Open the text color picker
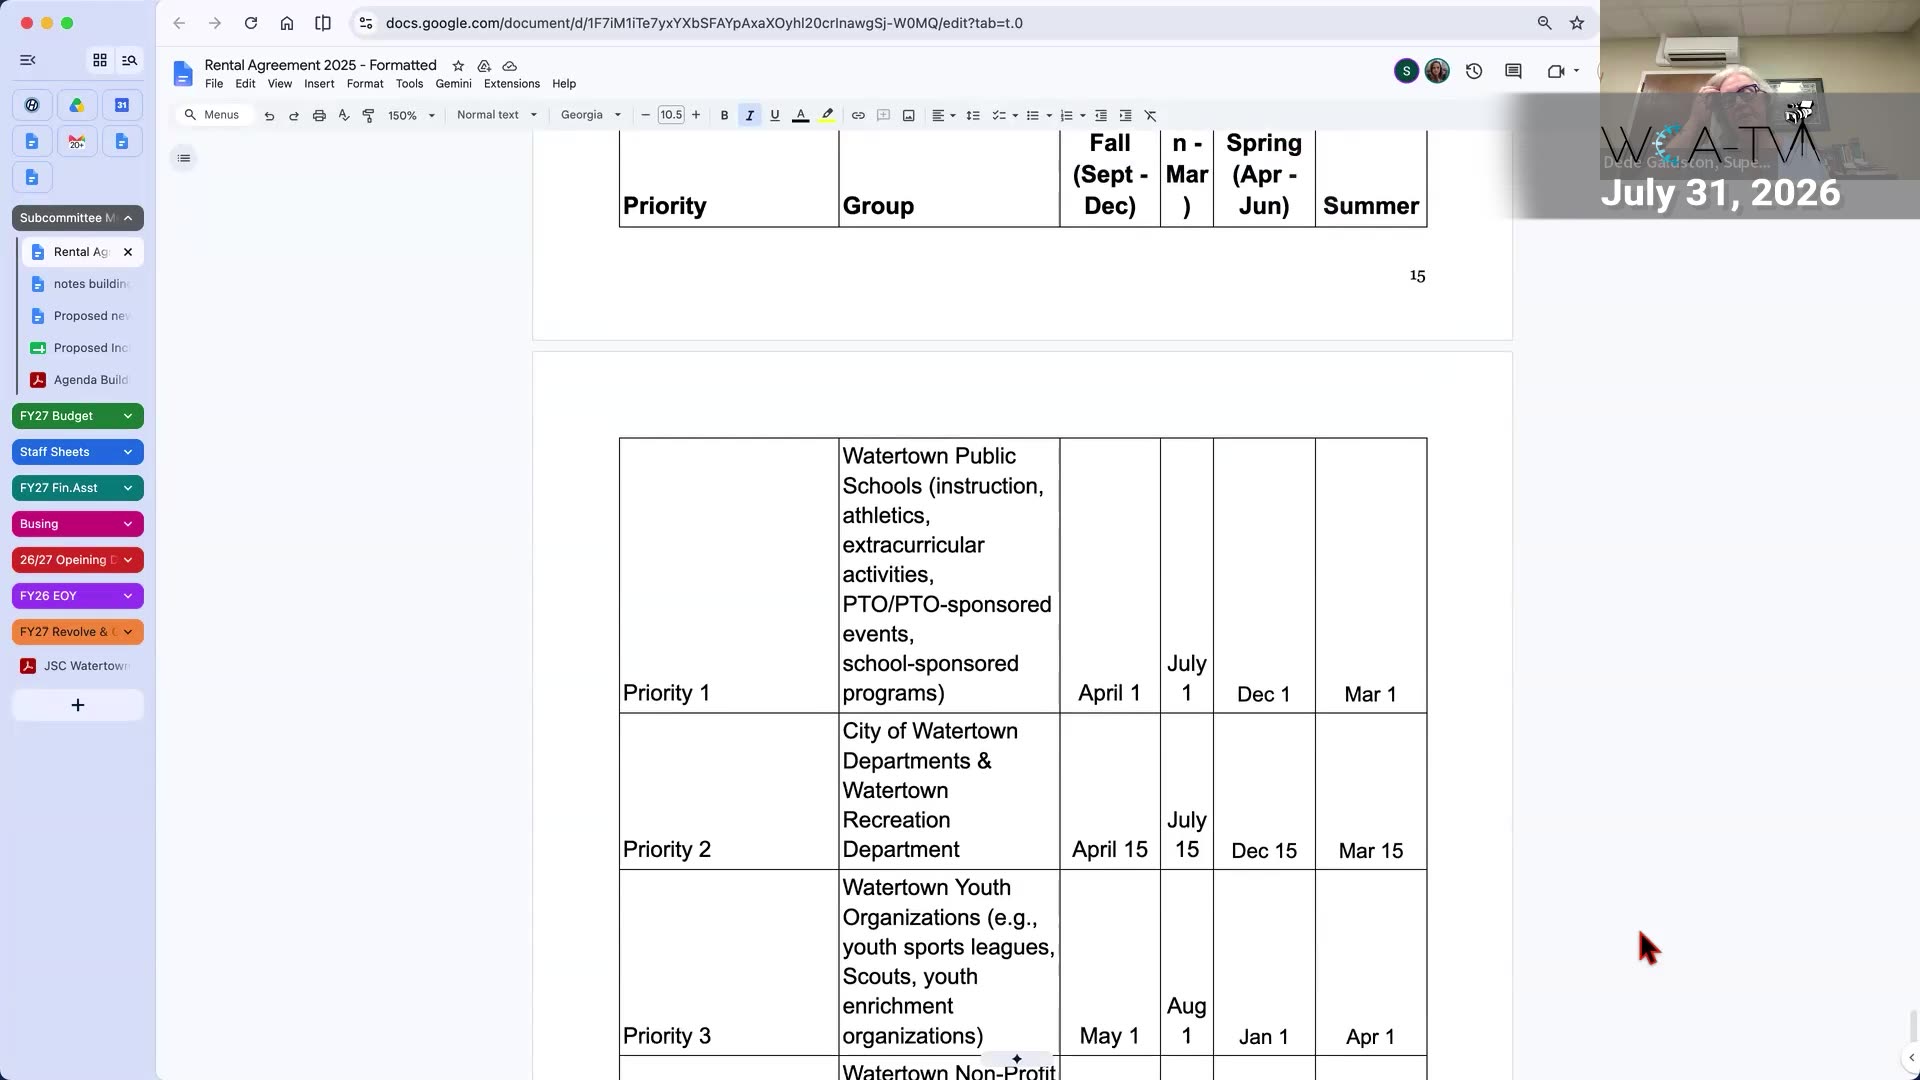This screenshot has width=1920, height=1080. coord(801,116)
